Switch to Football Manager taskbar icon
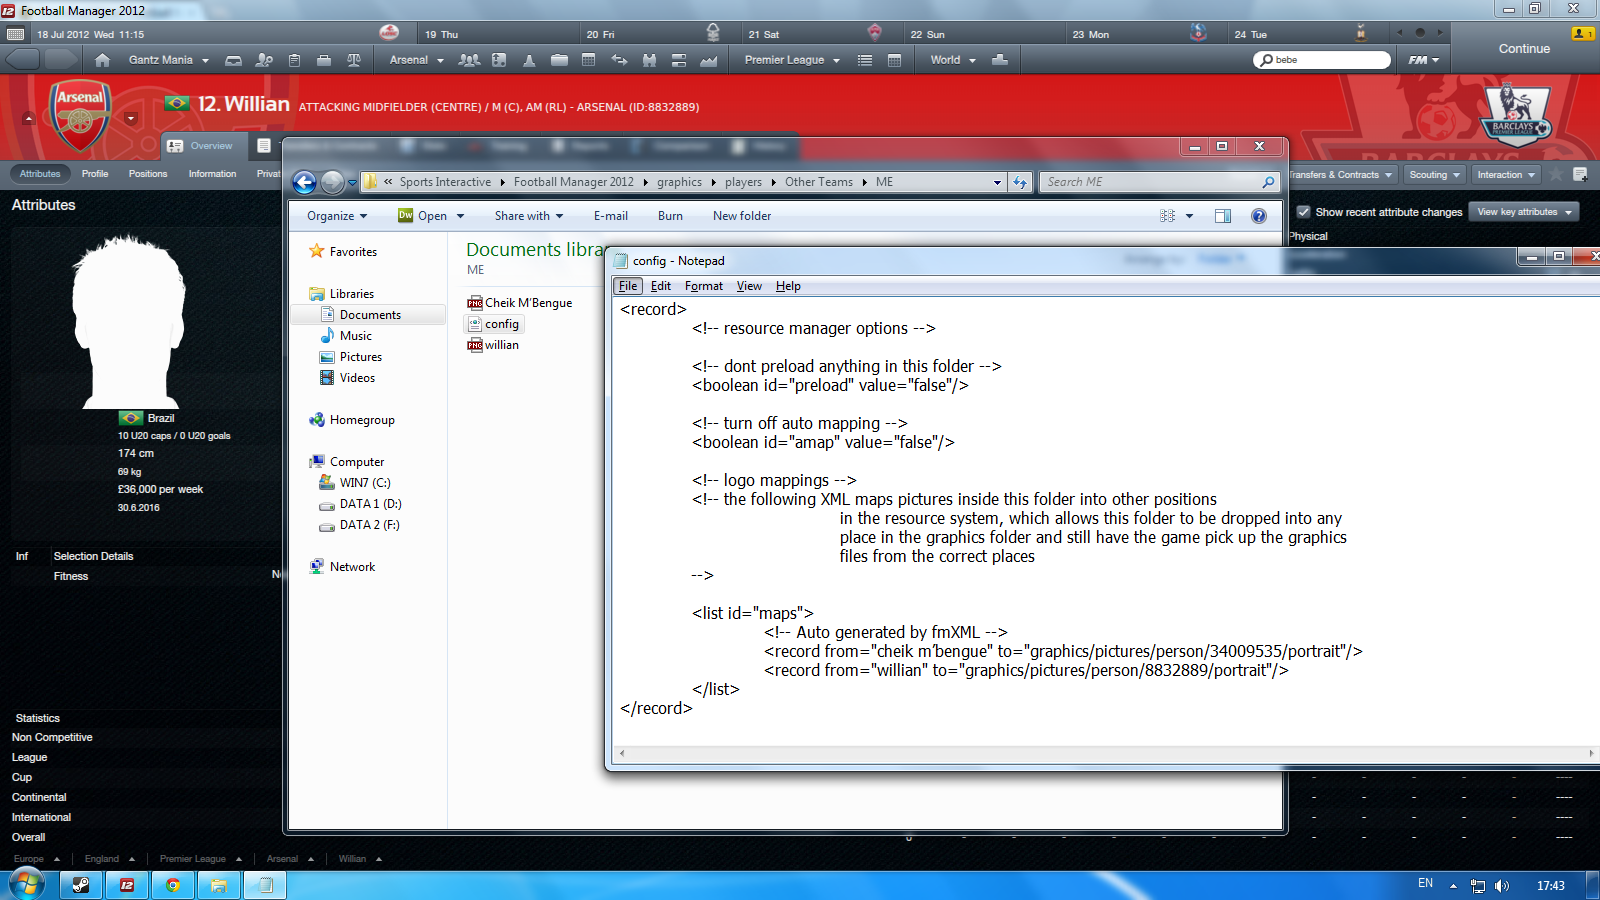 [x=127, y=885]
